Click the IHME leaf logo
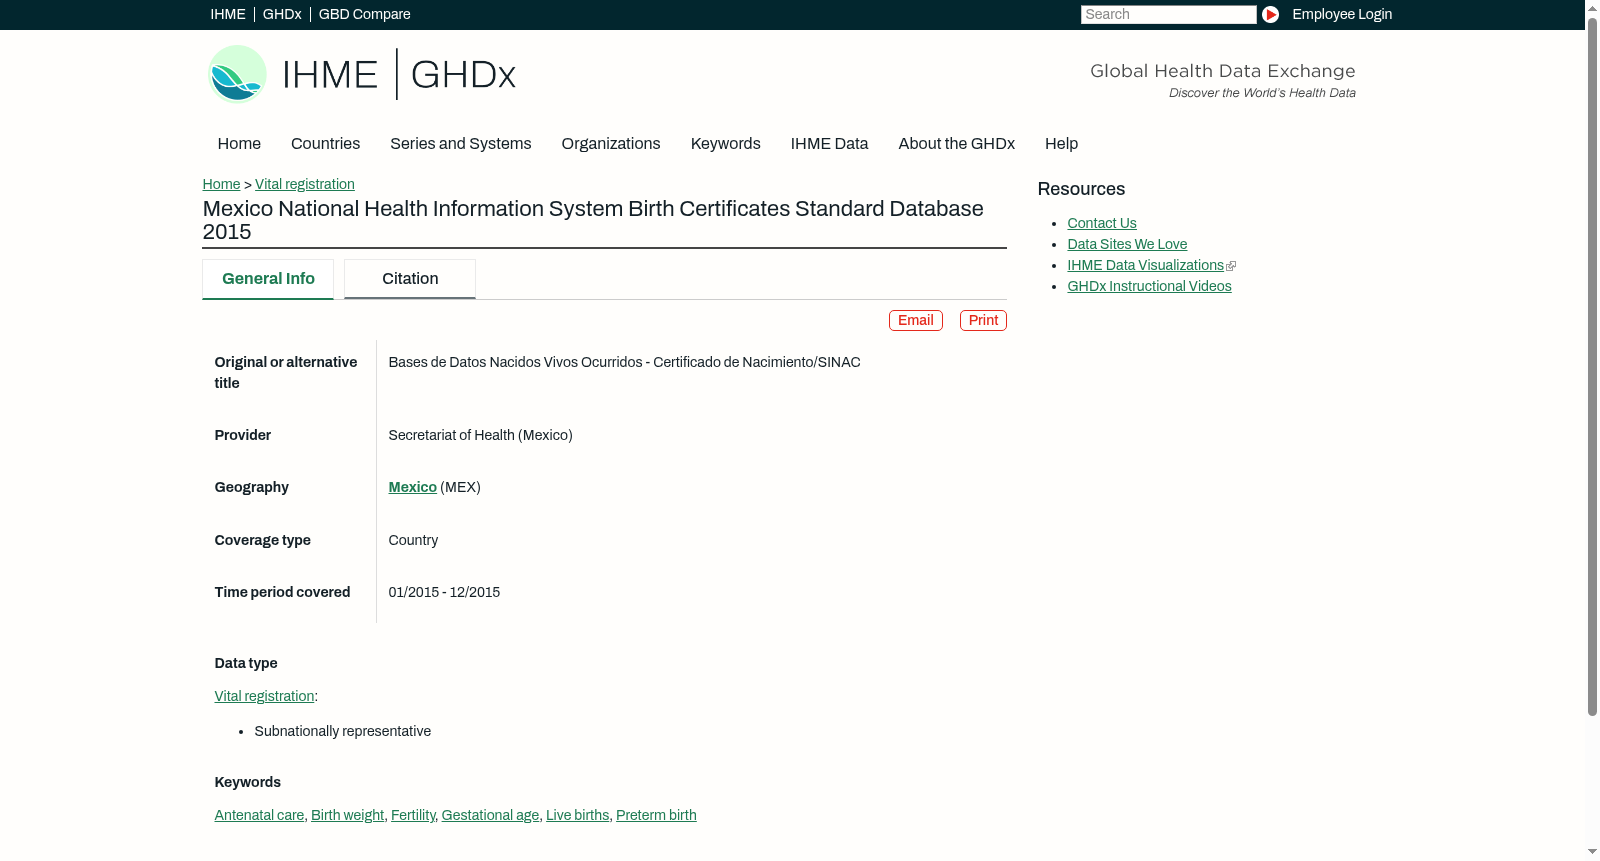Viewport: 1600px width, 861px height. [237, 74]
